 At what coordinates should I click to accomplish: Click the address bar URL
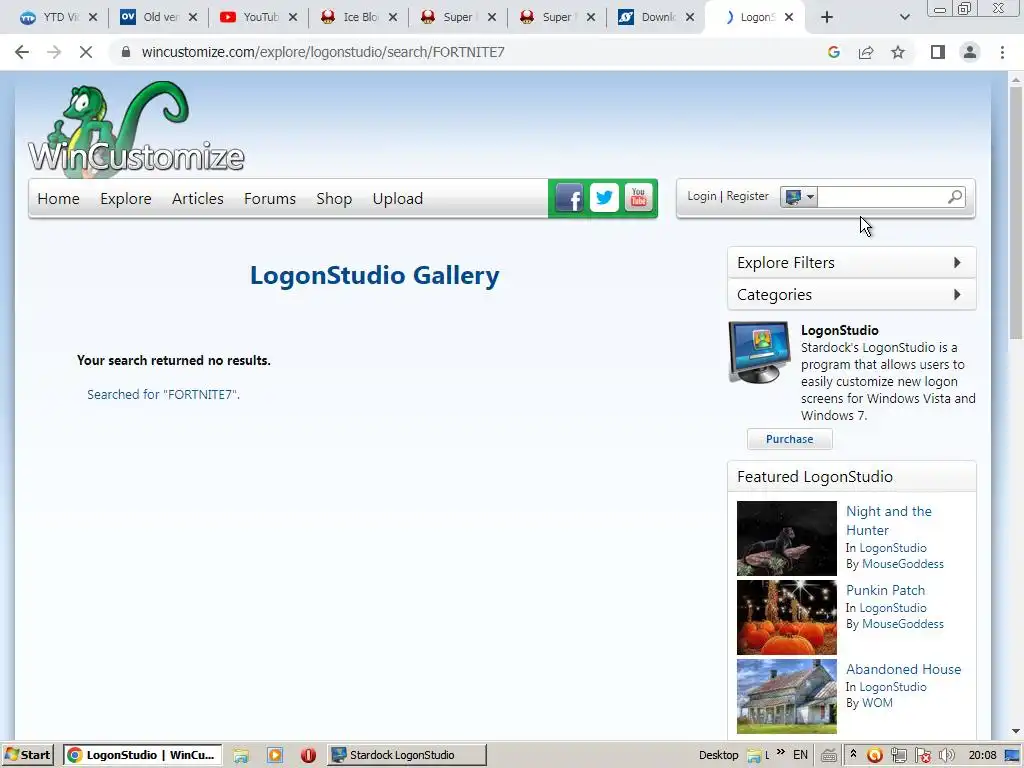[x=323, y=52]
